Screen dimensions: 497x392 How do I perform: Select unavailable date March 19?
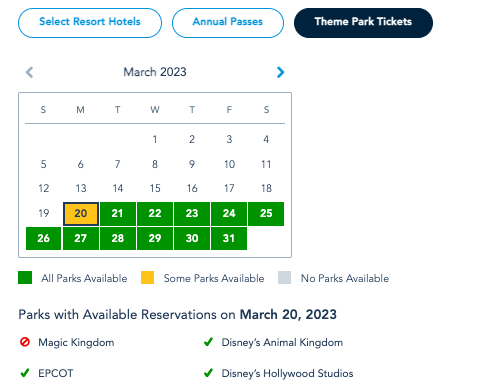click(44, 213)
